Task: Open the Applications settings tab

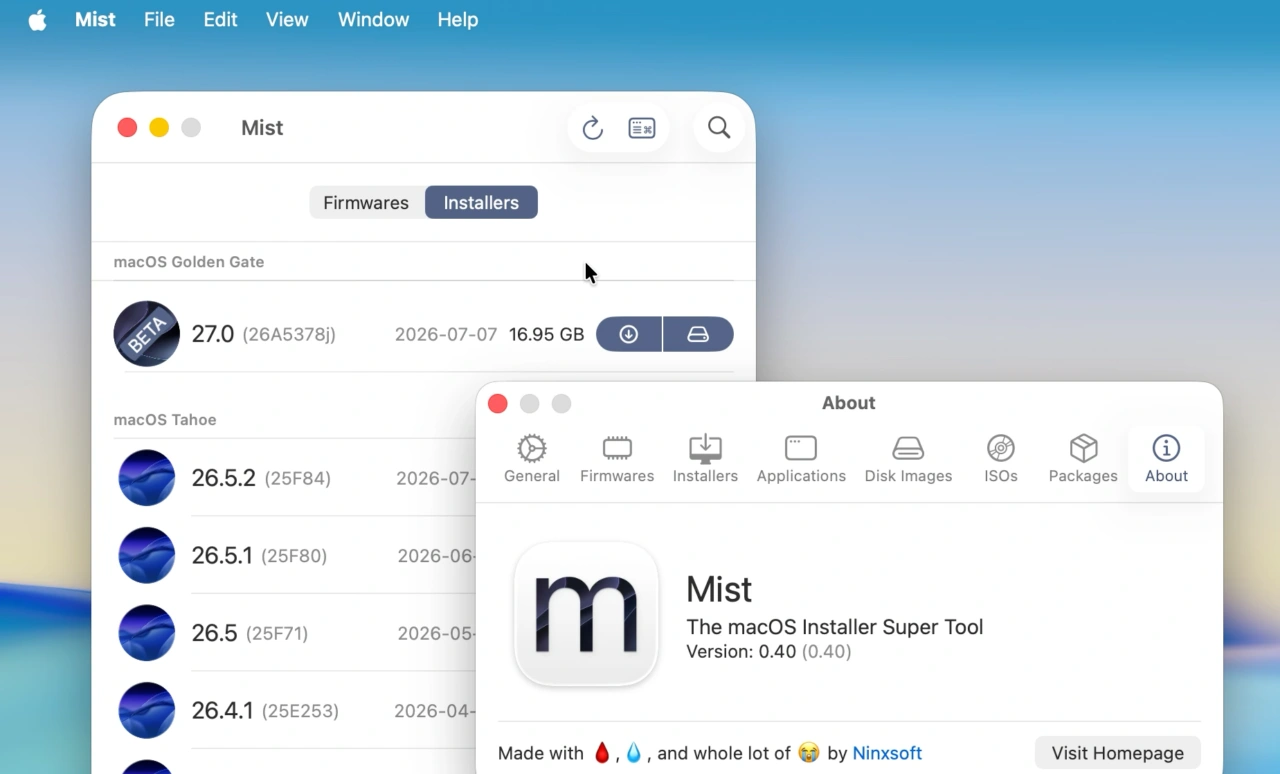Action: point(801,459)
